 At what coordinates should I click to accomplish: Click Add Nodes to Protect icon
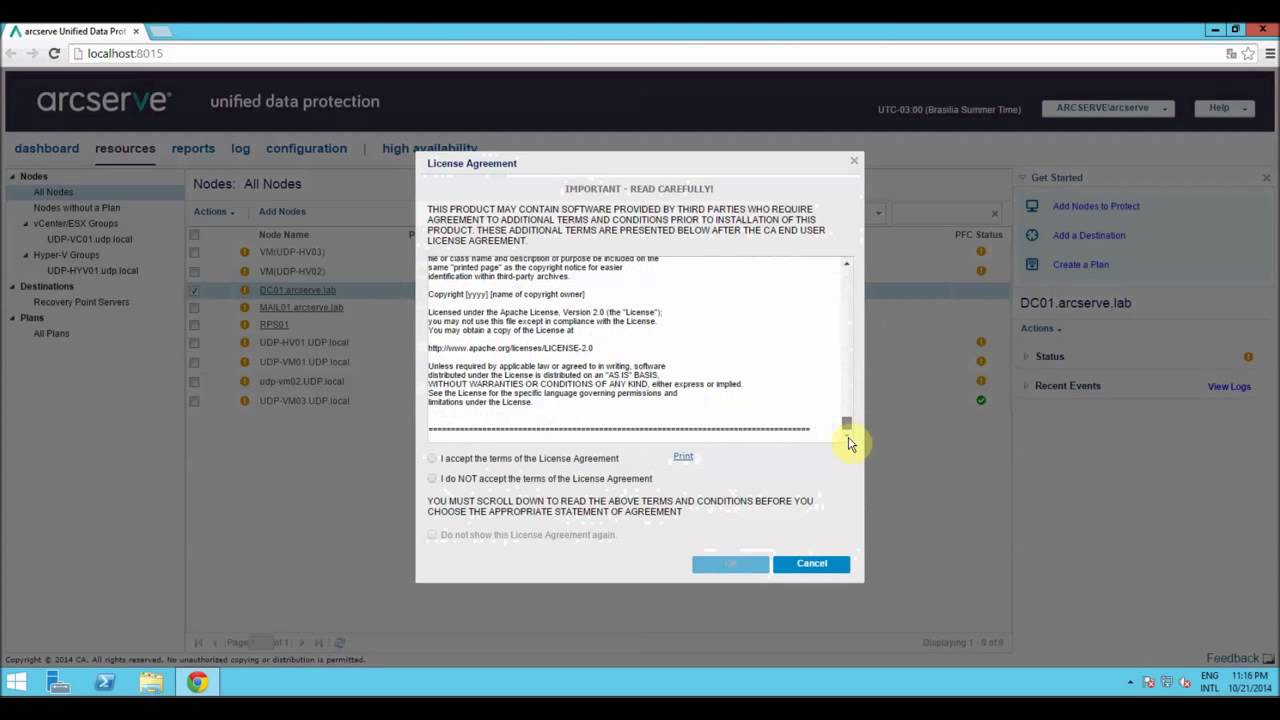1032,206
